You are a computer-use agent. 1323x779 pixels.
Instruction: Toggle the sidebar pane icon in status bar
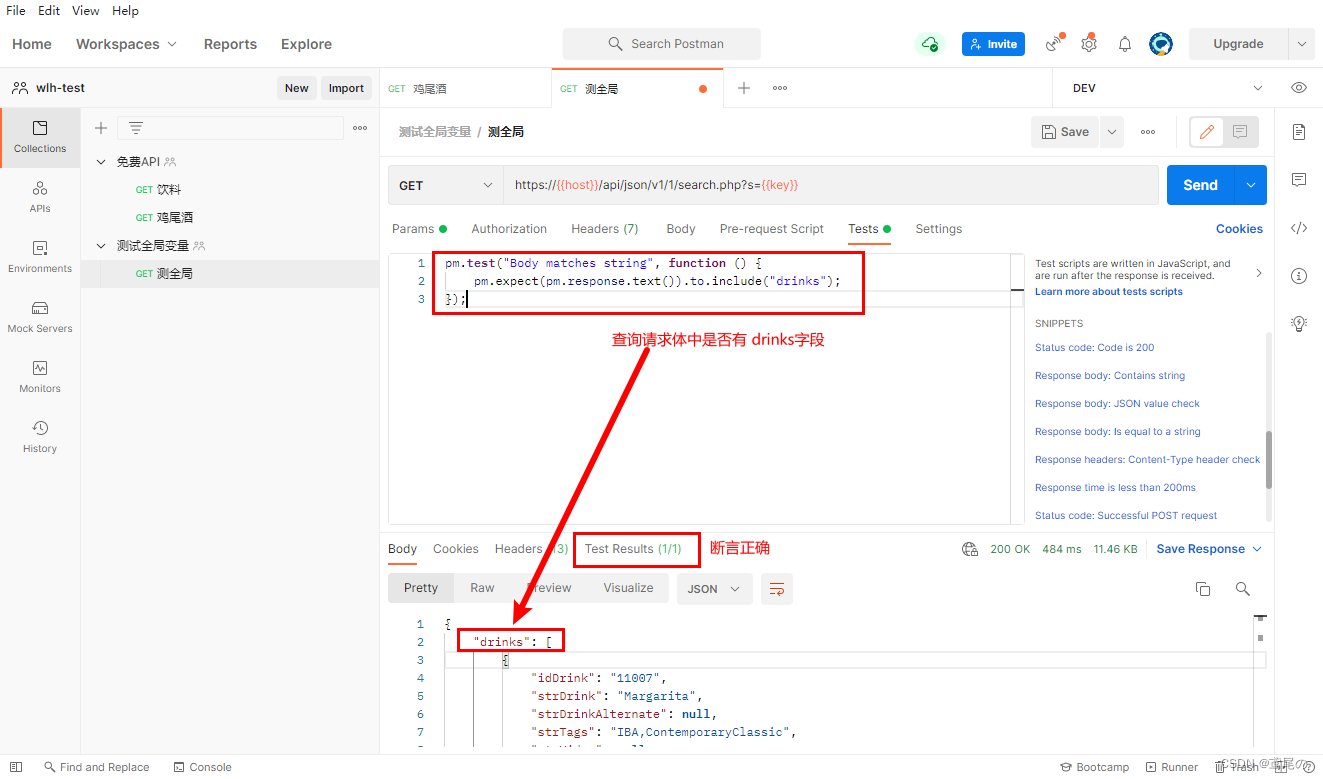[x=16, y=767]
